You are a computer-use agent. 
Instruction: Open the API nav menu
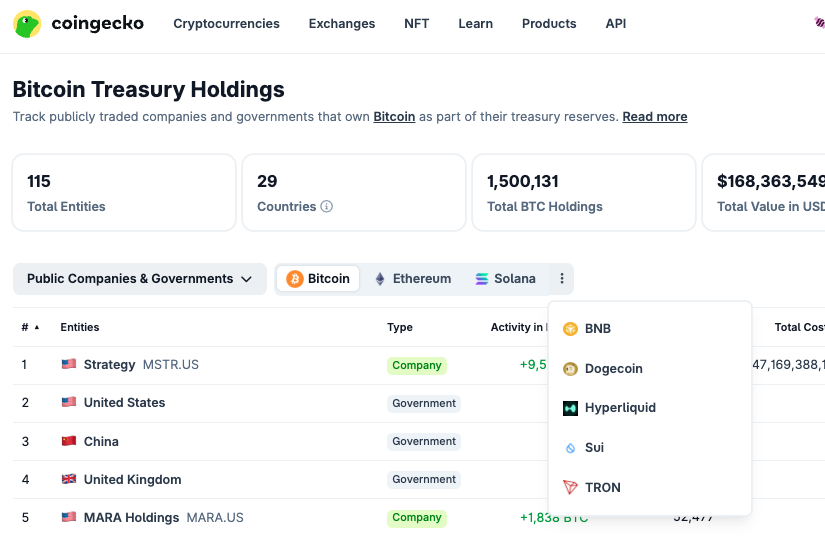tap(616, 24)
